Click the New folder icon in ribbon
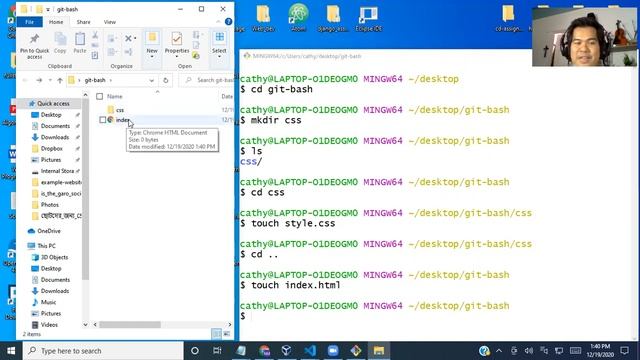 pos(152,38)
